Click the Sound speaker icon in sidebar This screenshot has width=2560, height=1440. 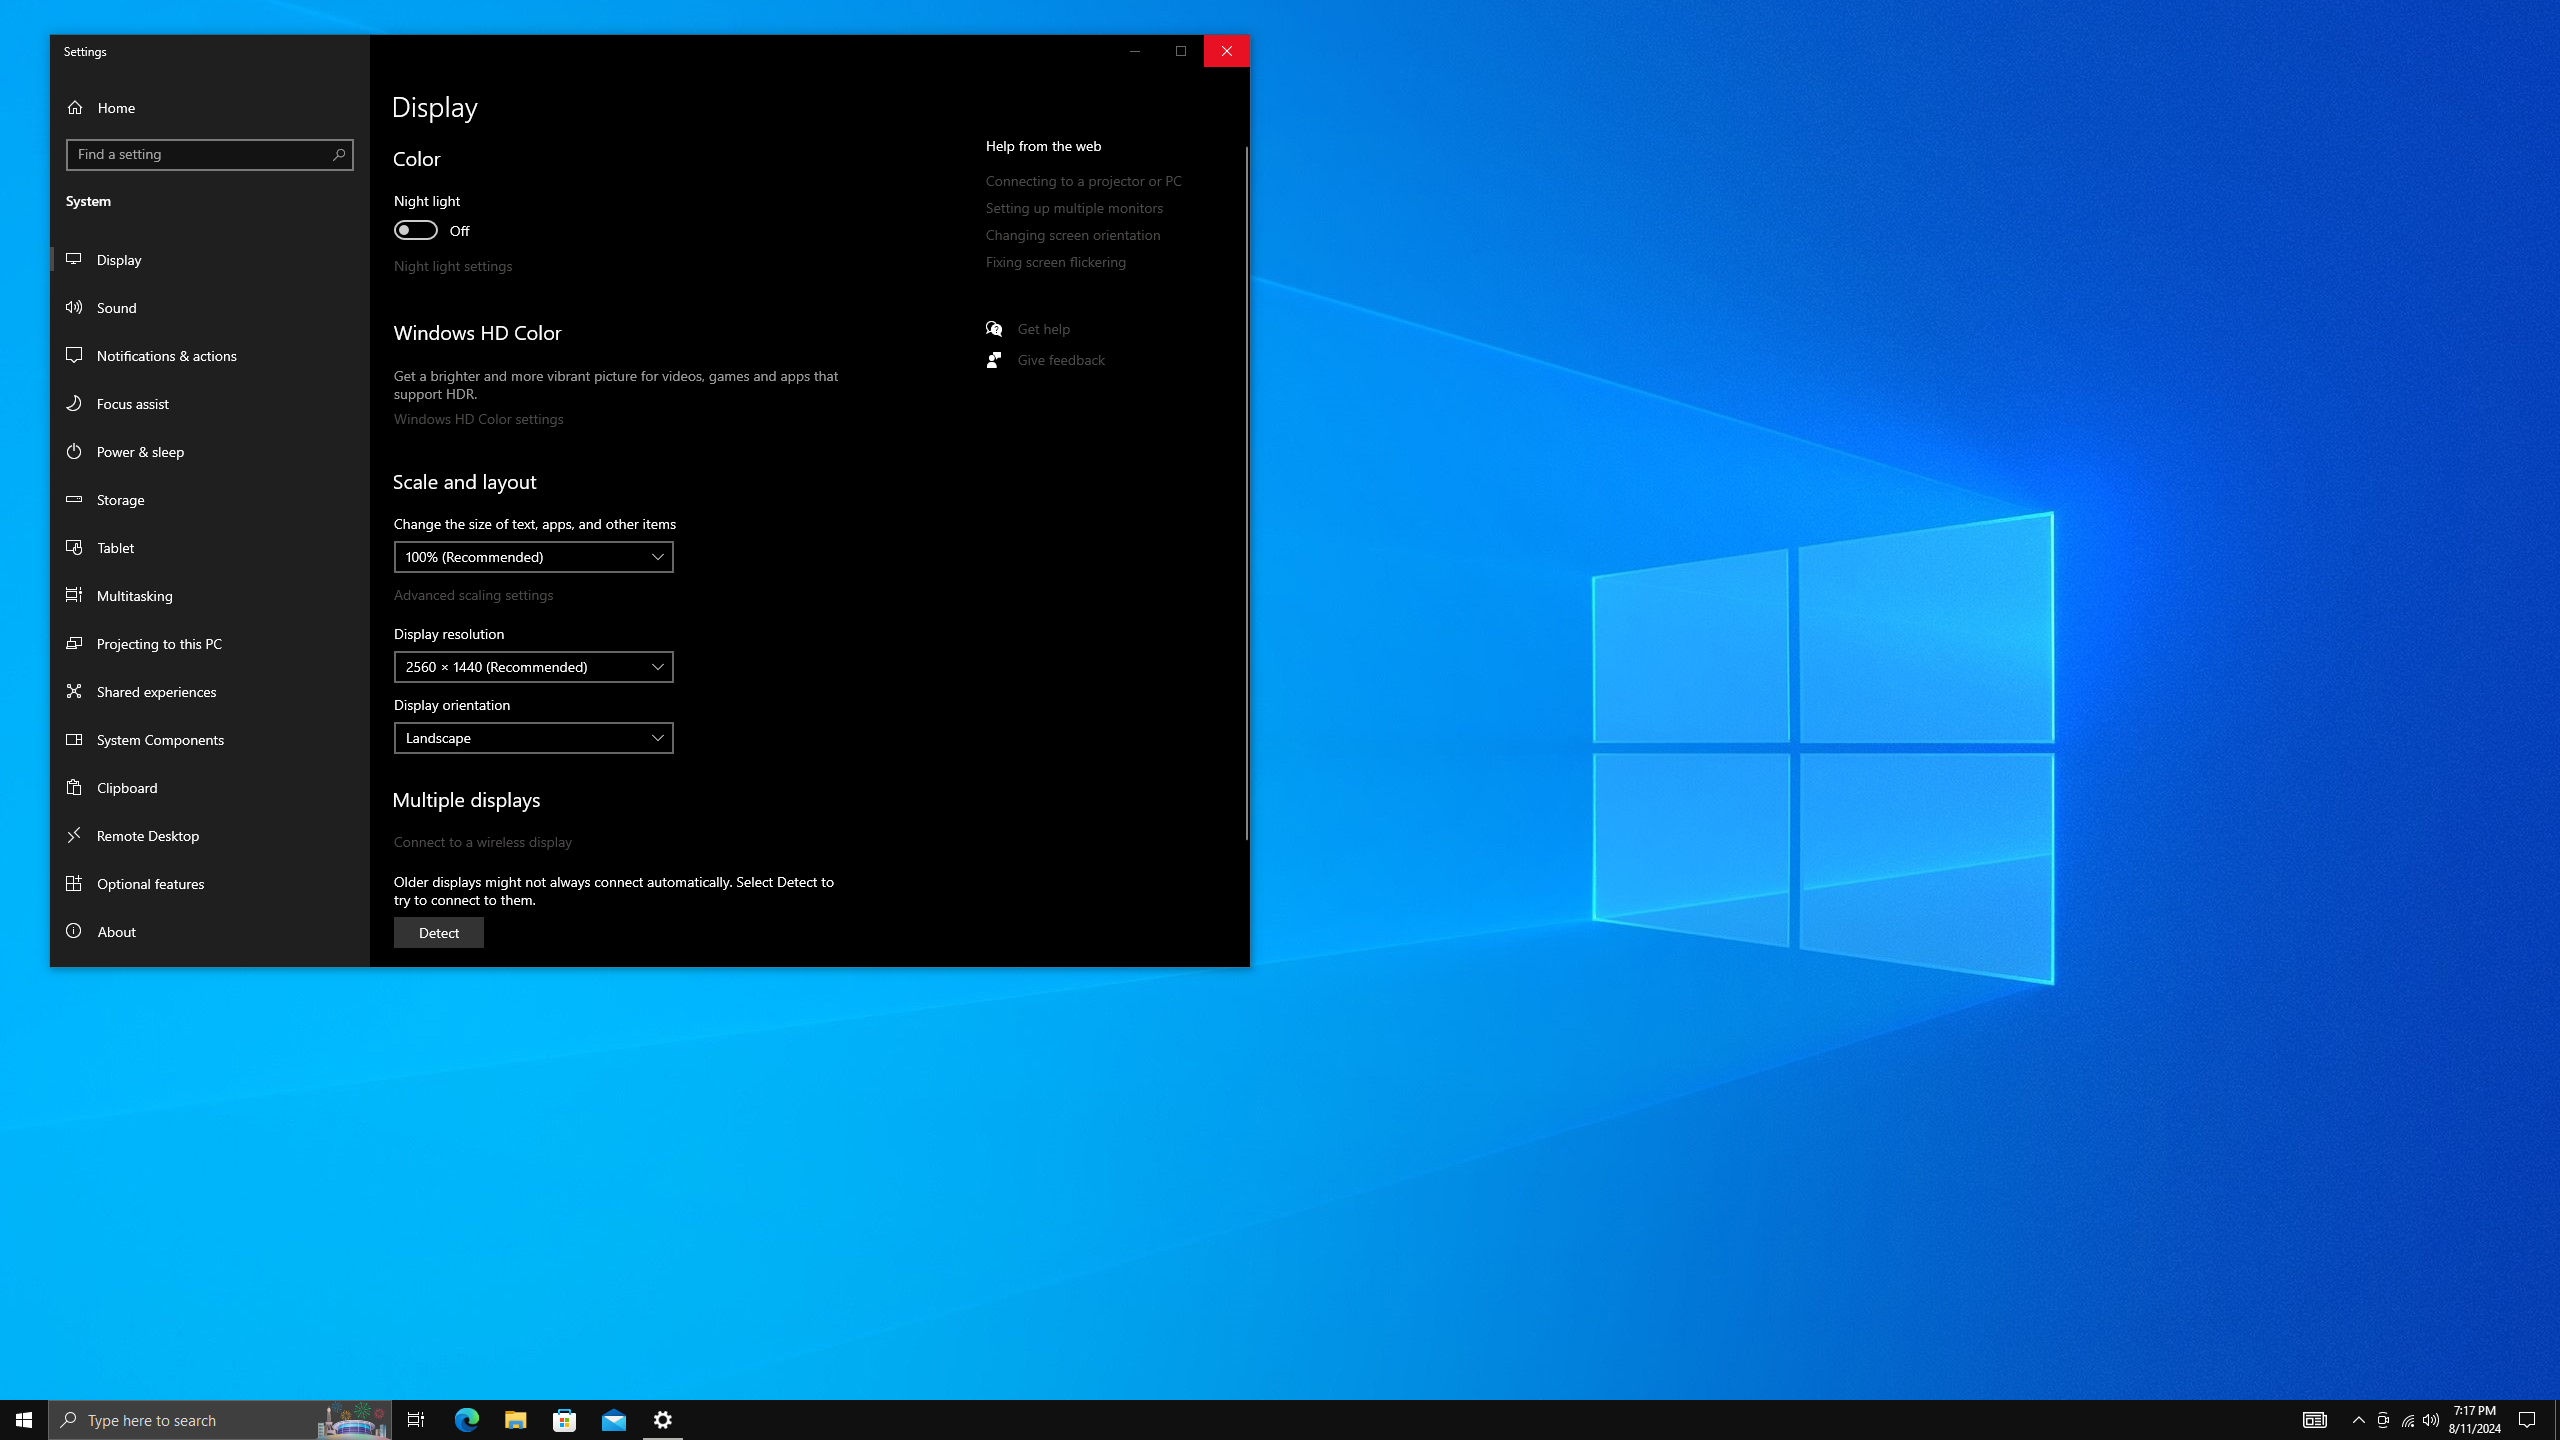74,307
